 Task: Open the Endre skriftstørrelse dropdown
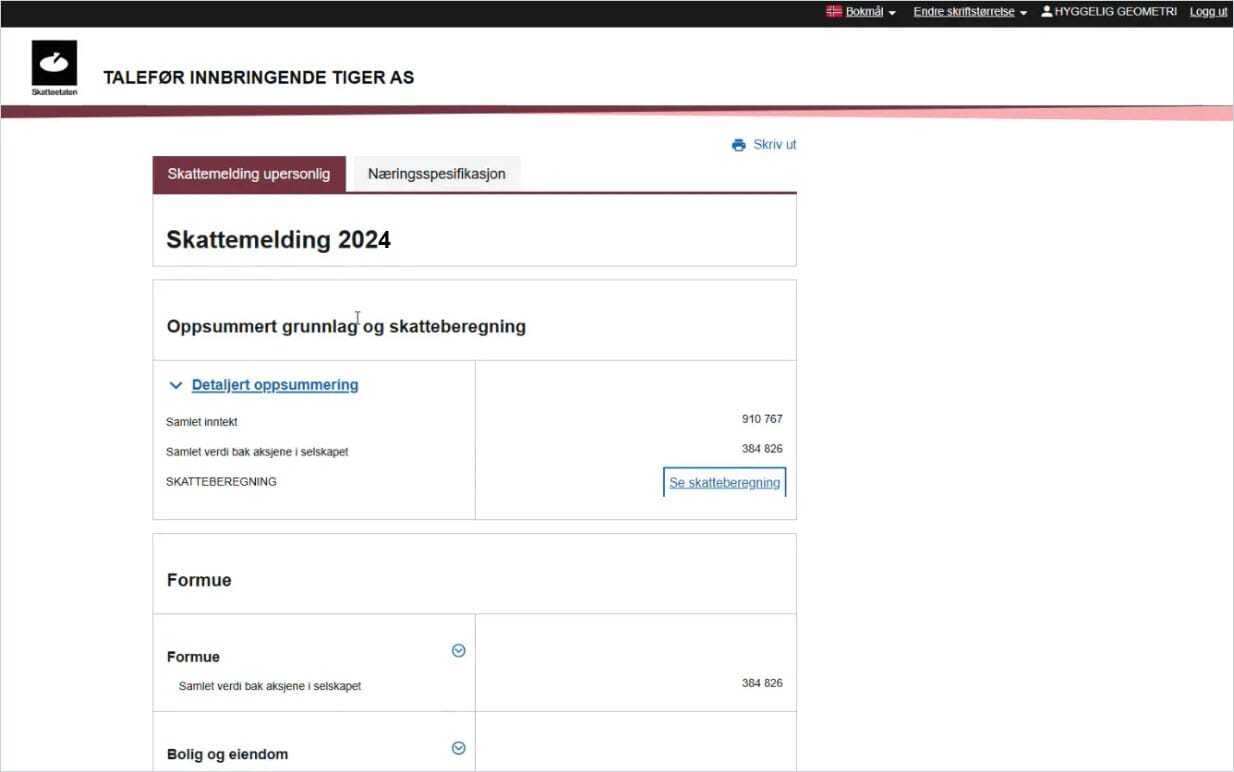[x=967, y=11]
